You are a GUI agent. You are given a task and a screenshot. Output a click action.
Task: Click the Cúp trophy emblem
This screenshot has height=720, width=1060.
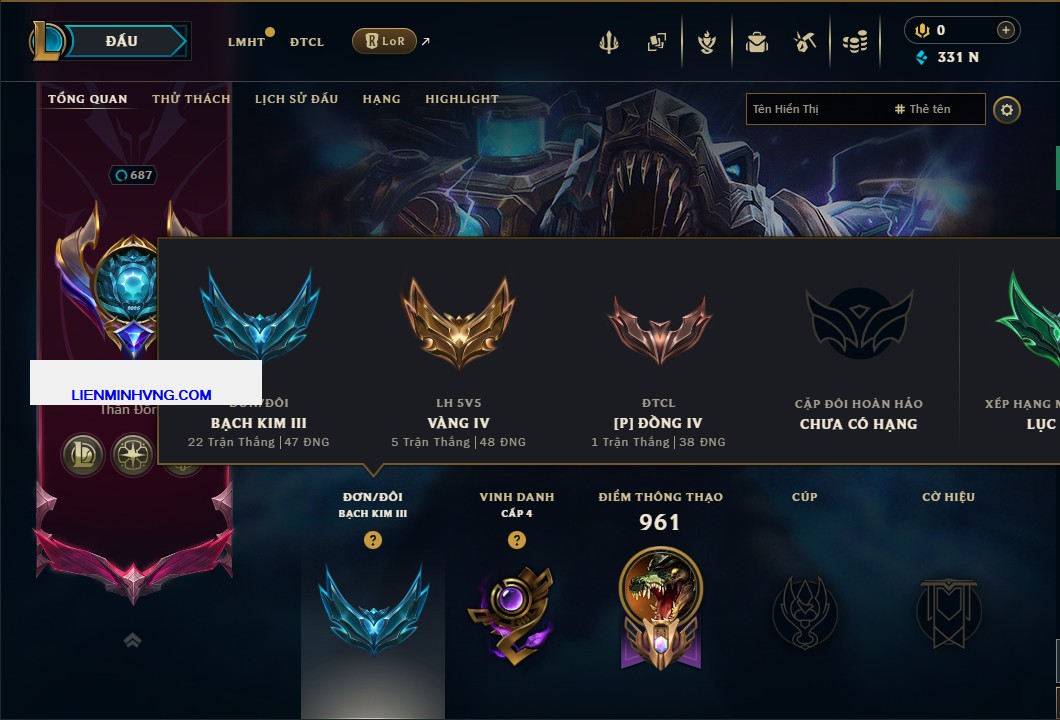[804, 613]
